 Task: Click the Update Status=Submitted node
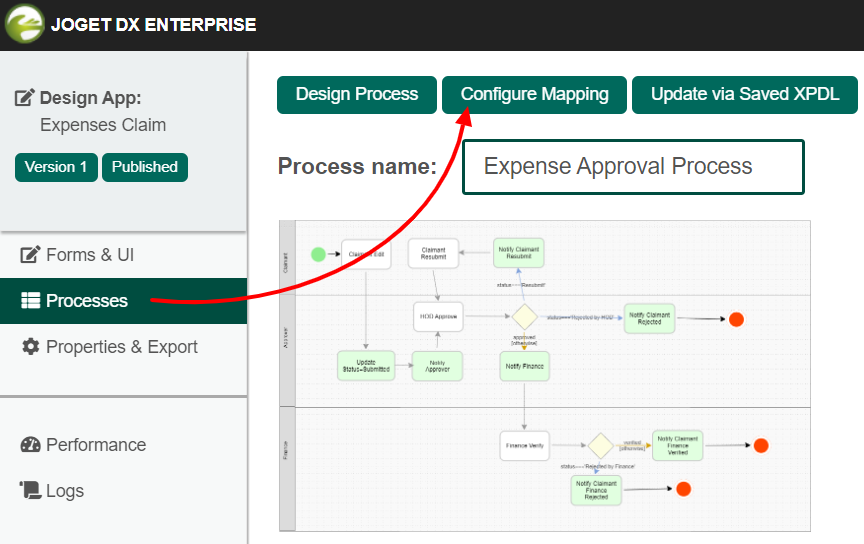click(x=366, y=366)
